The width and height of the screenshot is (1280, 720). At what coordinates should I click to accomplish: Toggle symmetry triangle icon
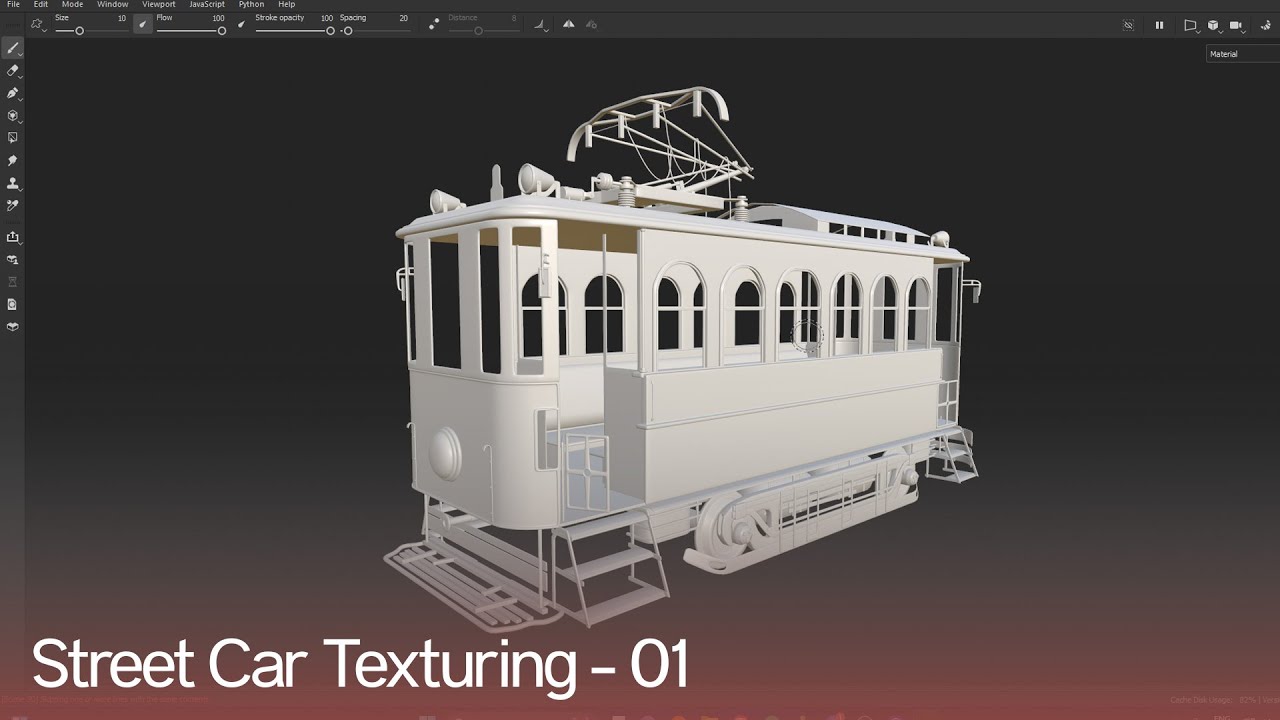point(568,24)
